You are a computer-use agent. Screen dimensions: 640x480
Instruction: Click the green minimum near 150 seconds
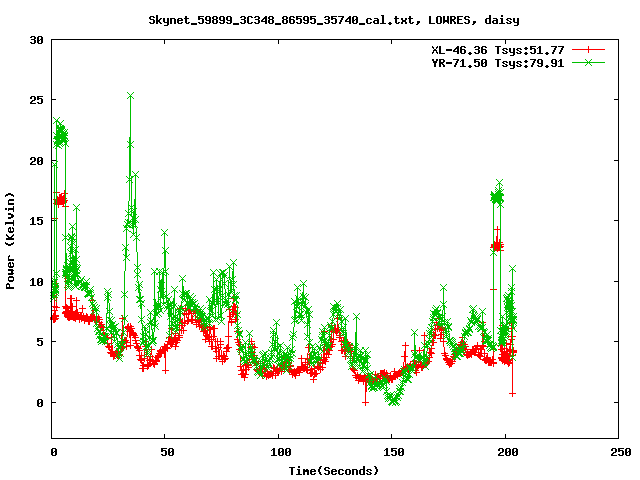(x=393, y=402)
